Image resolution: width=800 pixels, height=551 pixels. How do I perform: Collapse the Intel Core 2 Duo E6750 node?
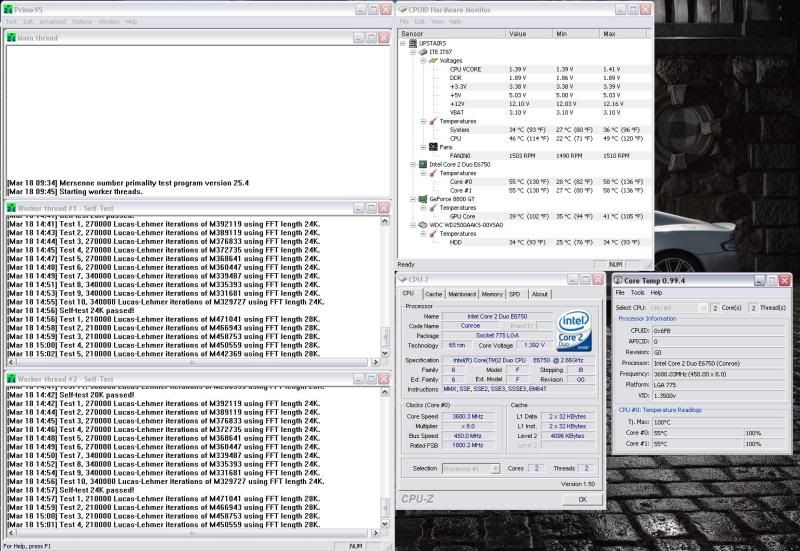[x=413, y=164]
